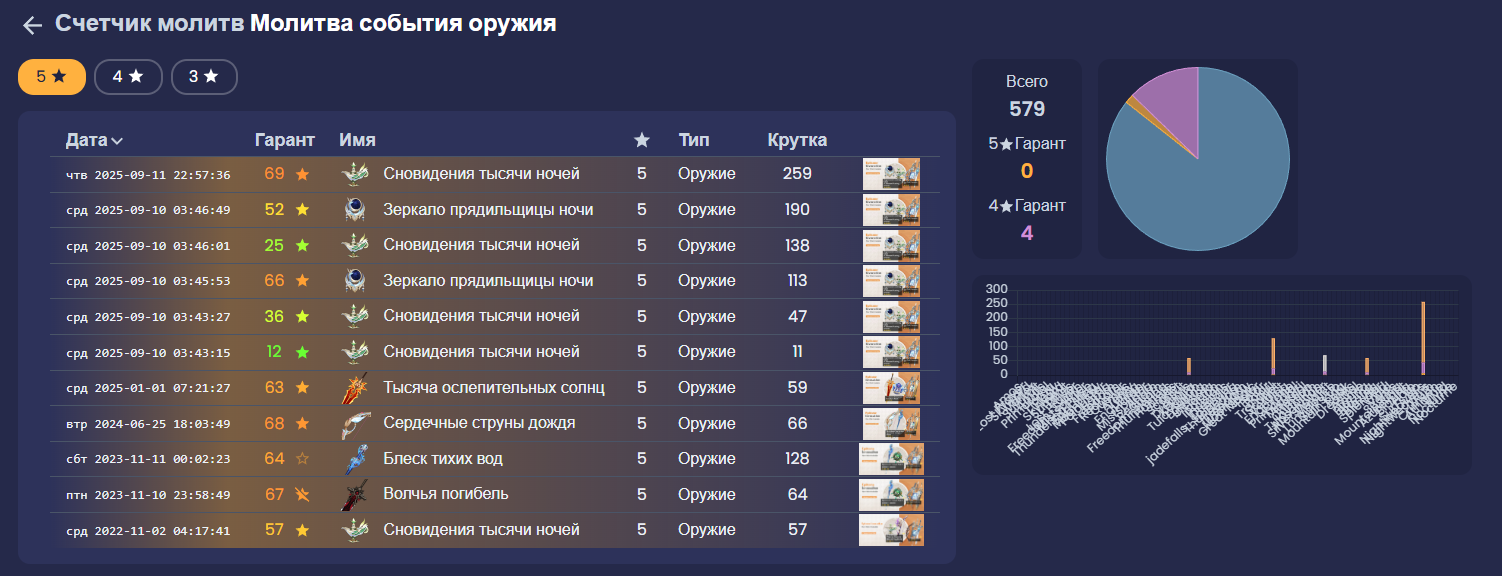Click the Тип column header
This screenshot has width=1502, height=576.
pyautogui.click(x=694, y=140)
